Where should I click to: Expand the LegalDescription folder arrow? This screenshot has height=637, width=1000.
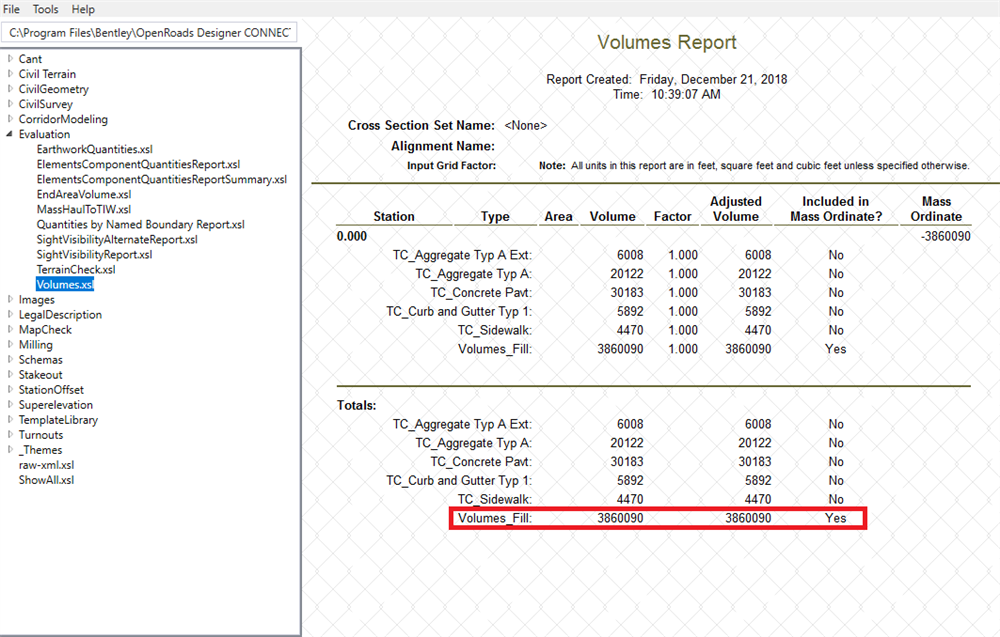click(x=10, y=314)
